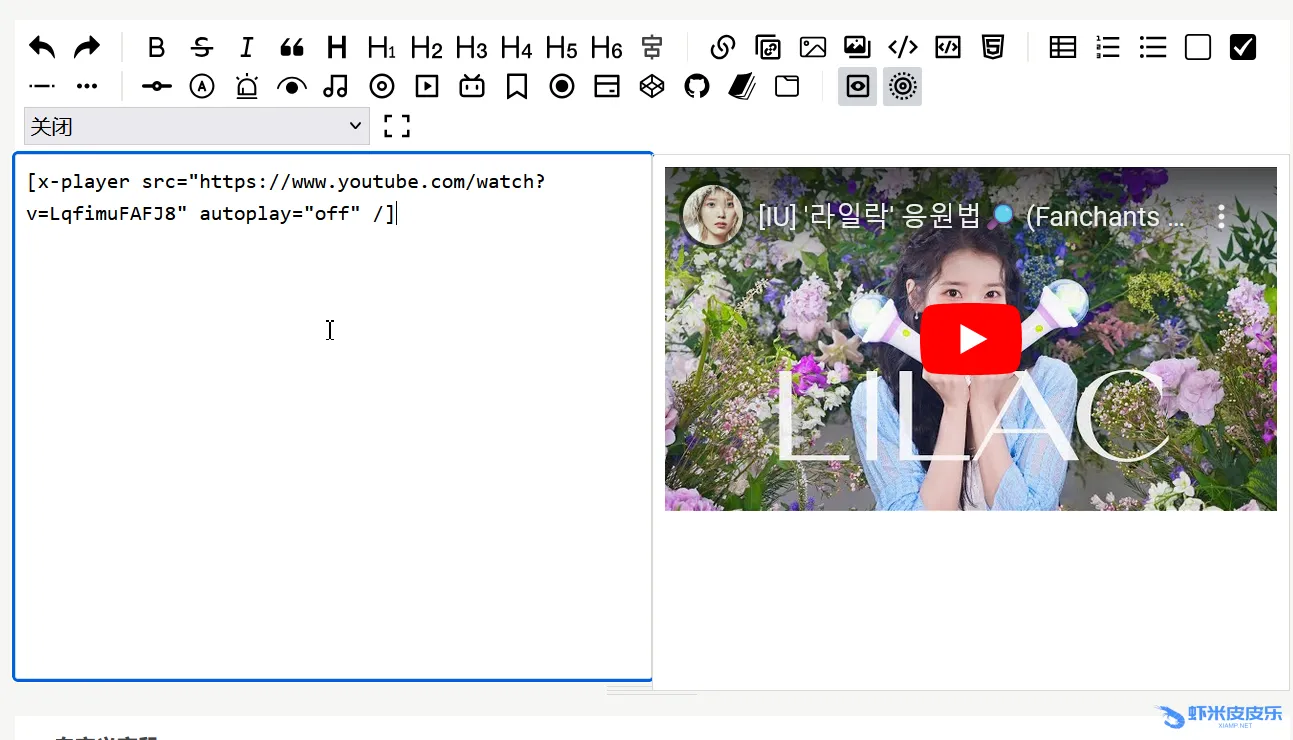Insert a checked checkbox item

[x=1242, y=47]
